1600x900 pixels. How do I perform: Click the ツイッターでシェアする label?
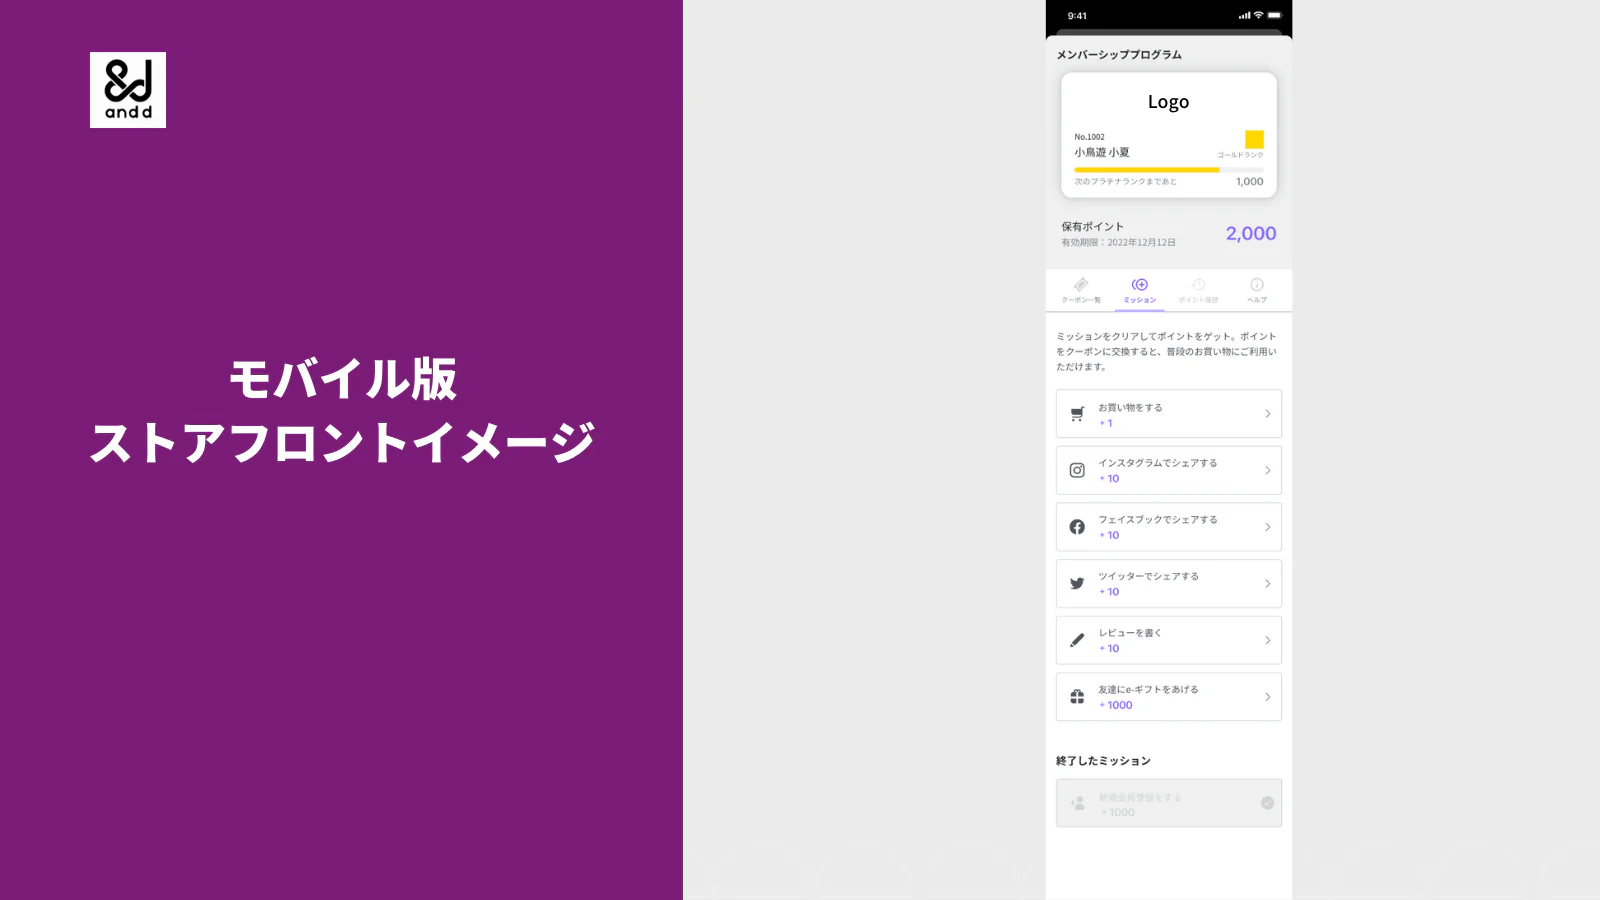coord(1148,577)
